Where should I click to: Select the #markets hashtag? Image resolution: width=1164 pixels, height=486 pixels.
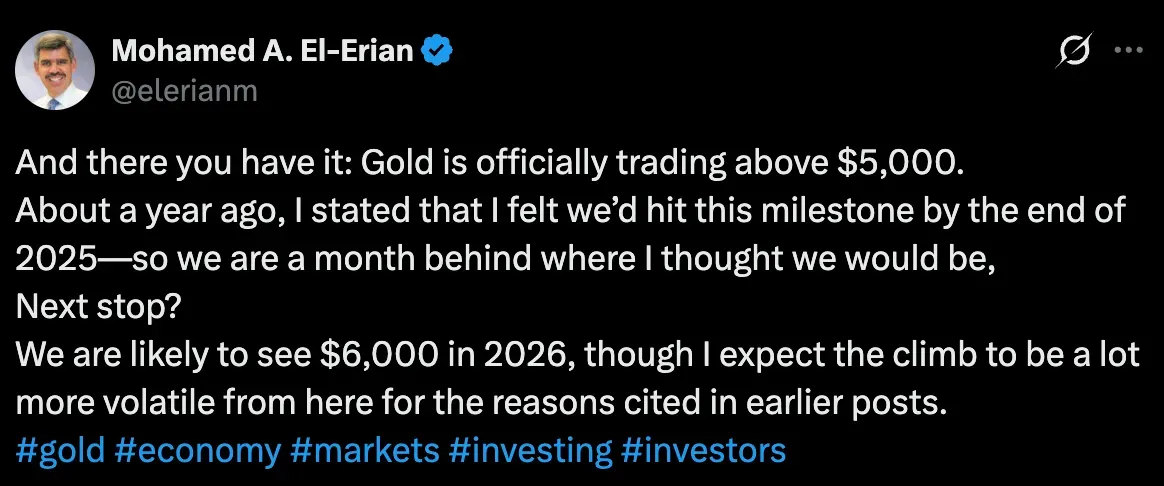[364, 451]
